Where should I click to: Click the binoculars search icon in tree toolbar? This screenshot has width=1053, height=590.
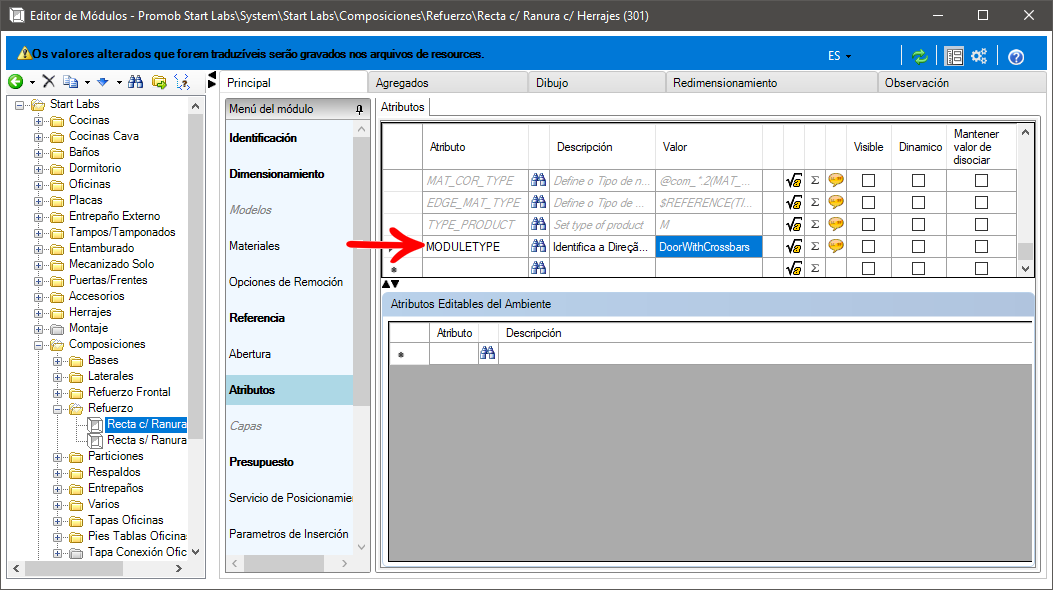click(x=136, y=82)
